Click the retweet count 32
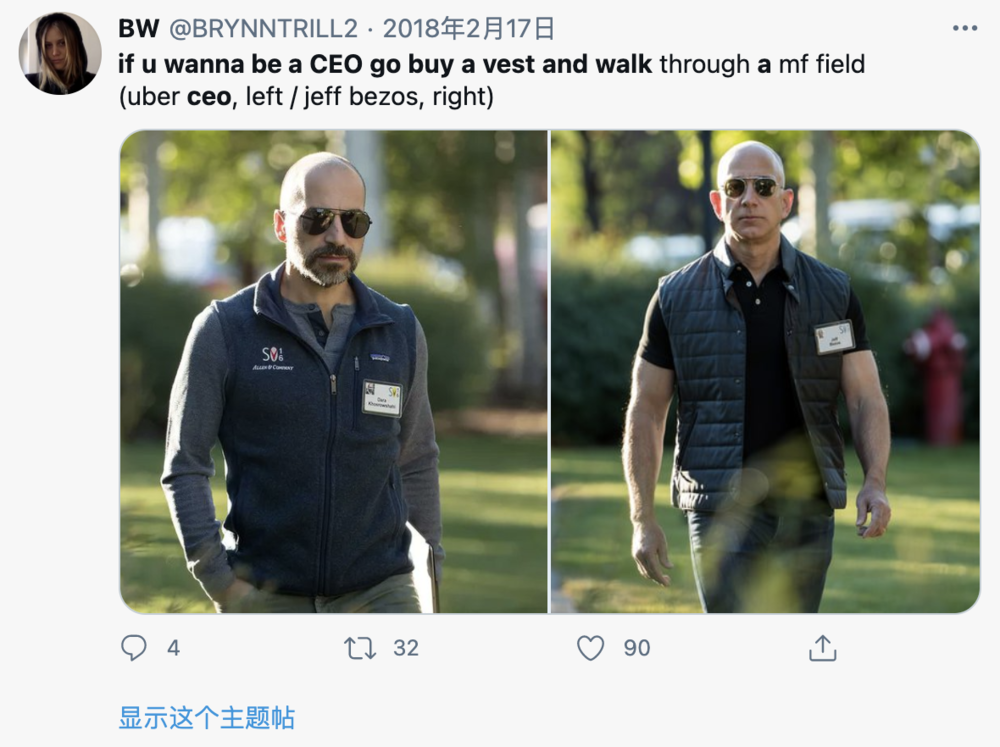Viewport: 1000px width, 747px height. coord(406,648)
